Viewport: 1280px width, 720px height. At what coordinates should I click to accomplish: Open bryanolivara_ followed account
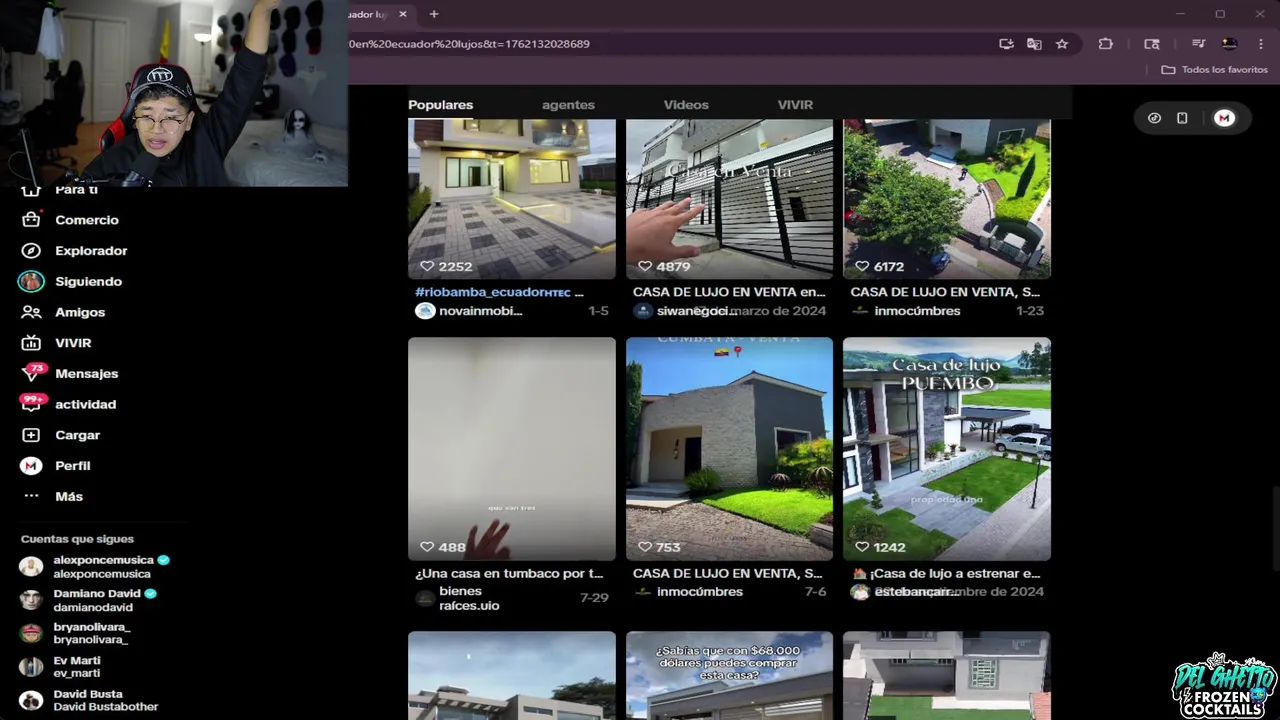(x=76, y=633)
